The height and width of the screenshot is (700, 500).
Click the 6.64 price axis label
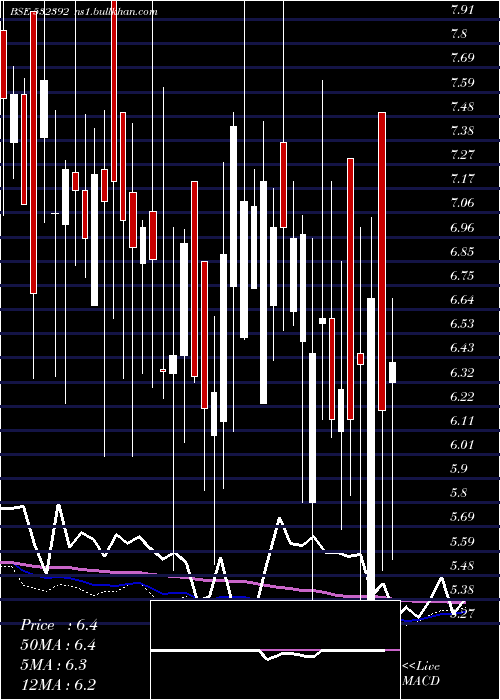[x=462, y=300]
